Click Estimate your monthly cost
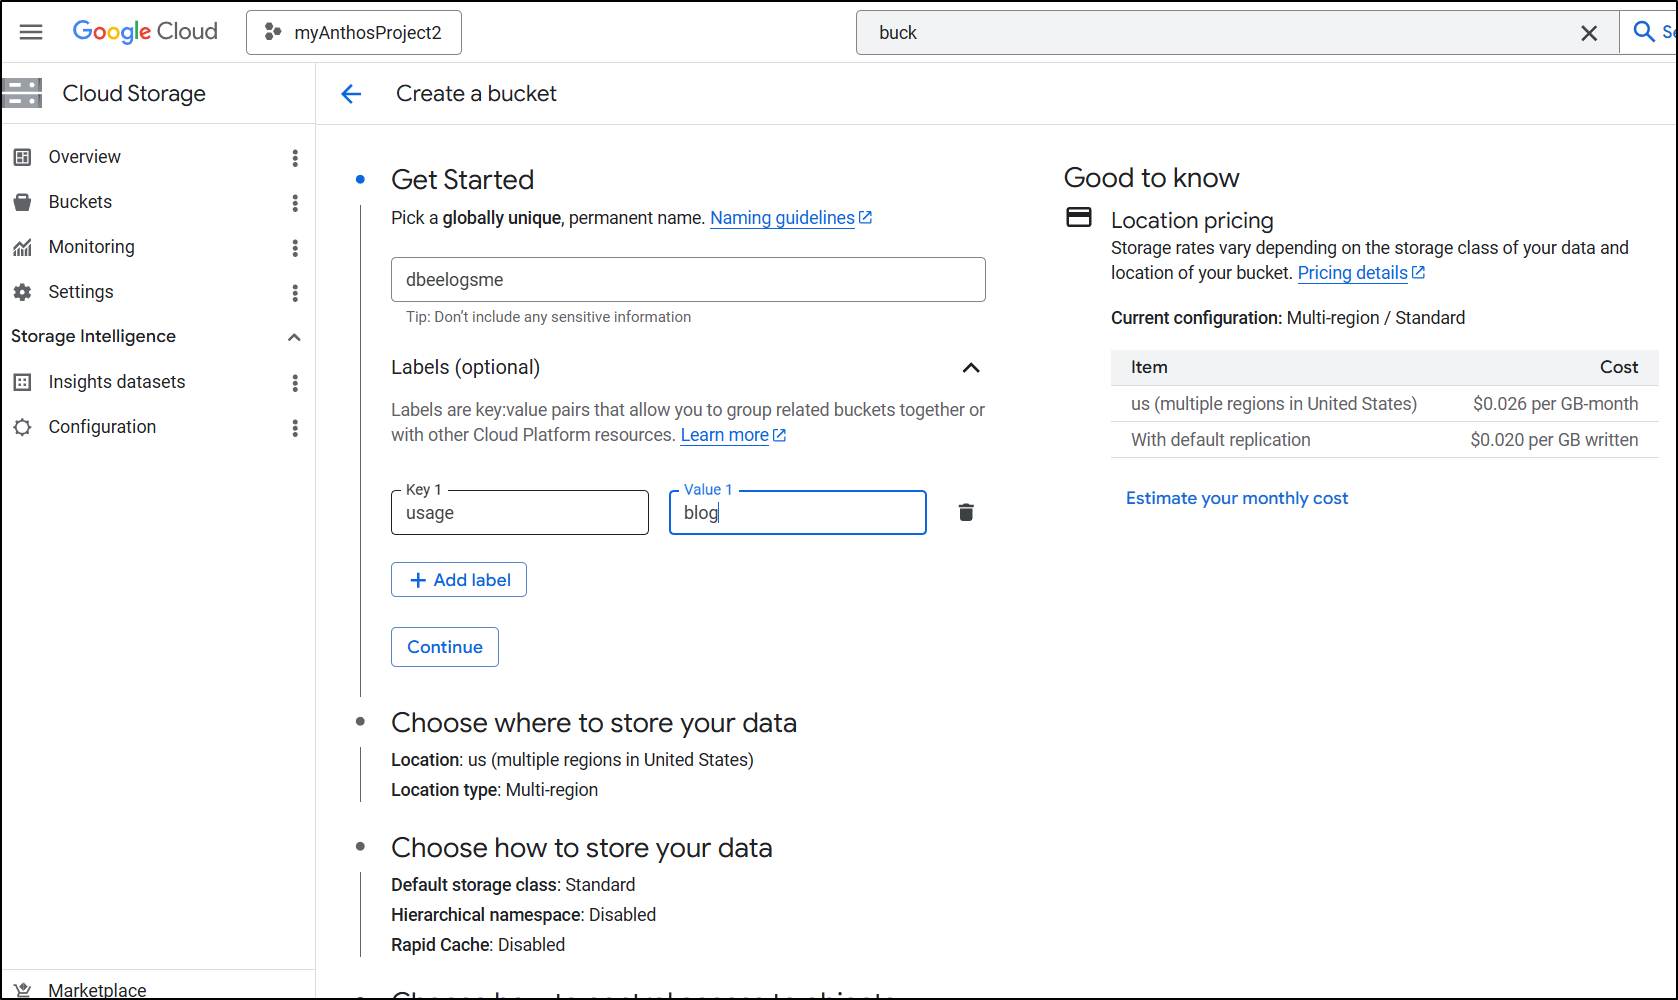1678x1000 pixels. [1237, 498]
